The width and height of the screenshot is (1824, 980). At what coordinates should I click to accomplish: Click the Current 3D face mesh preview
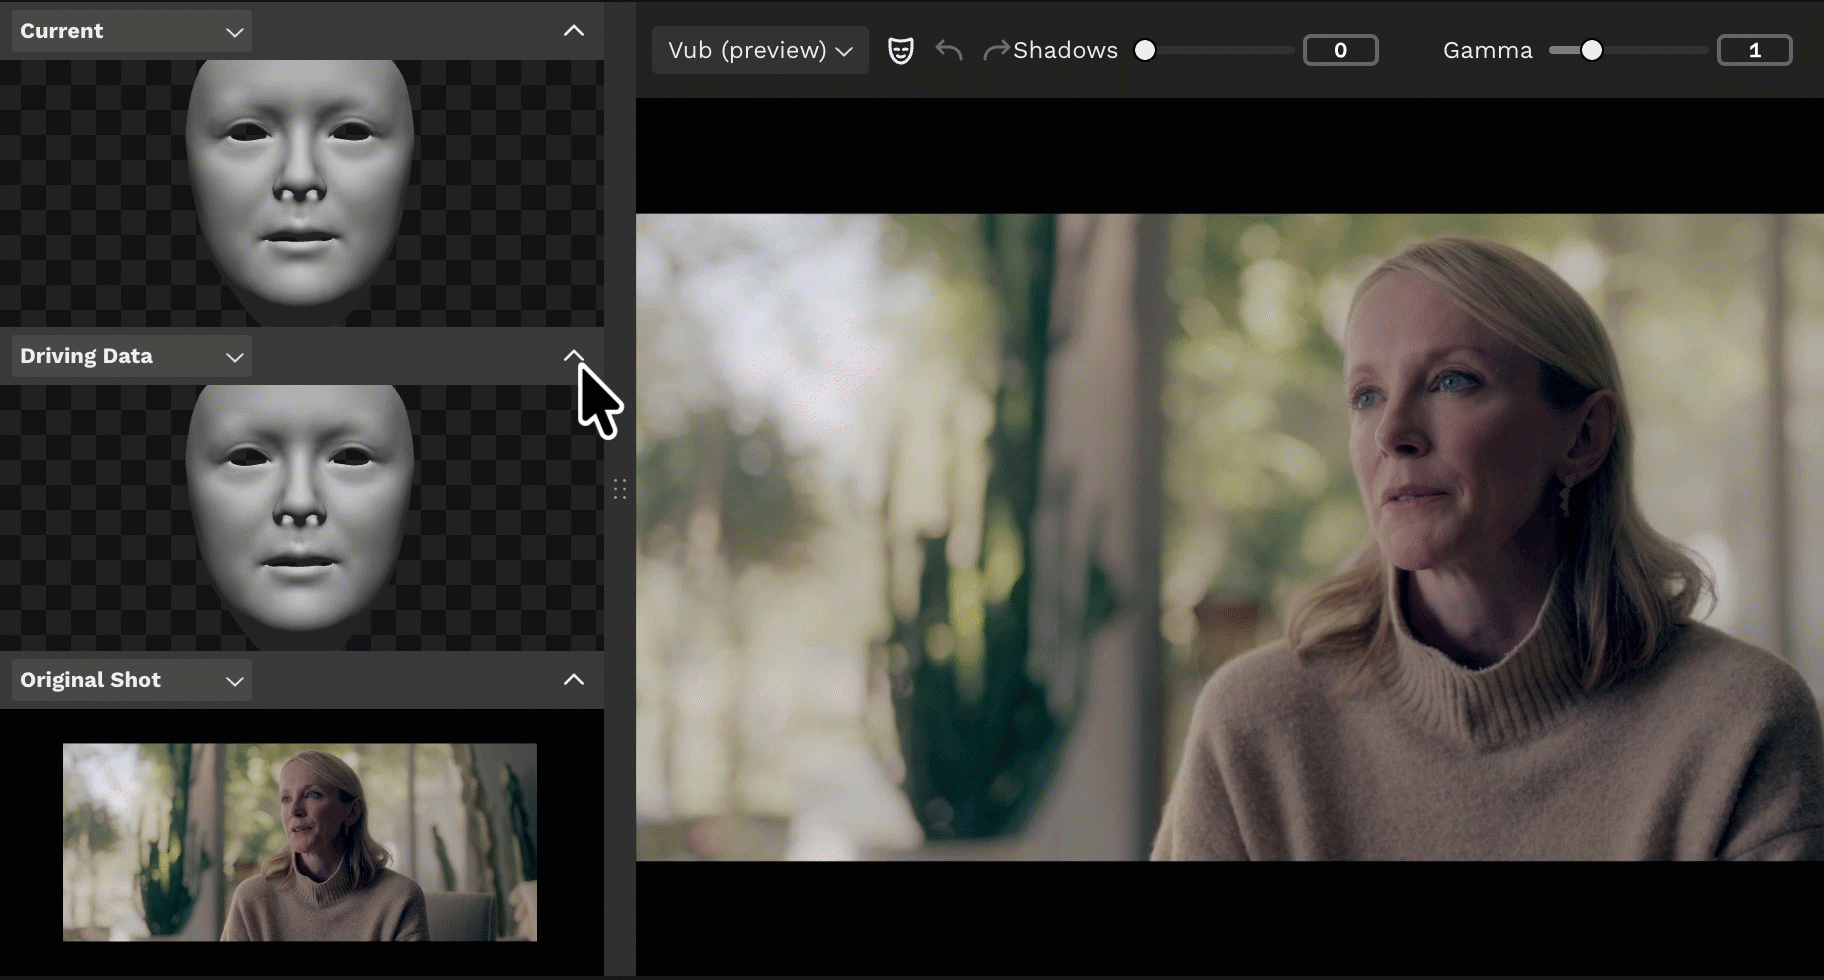(x=300, y=185)
